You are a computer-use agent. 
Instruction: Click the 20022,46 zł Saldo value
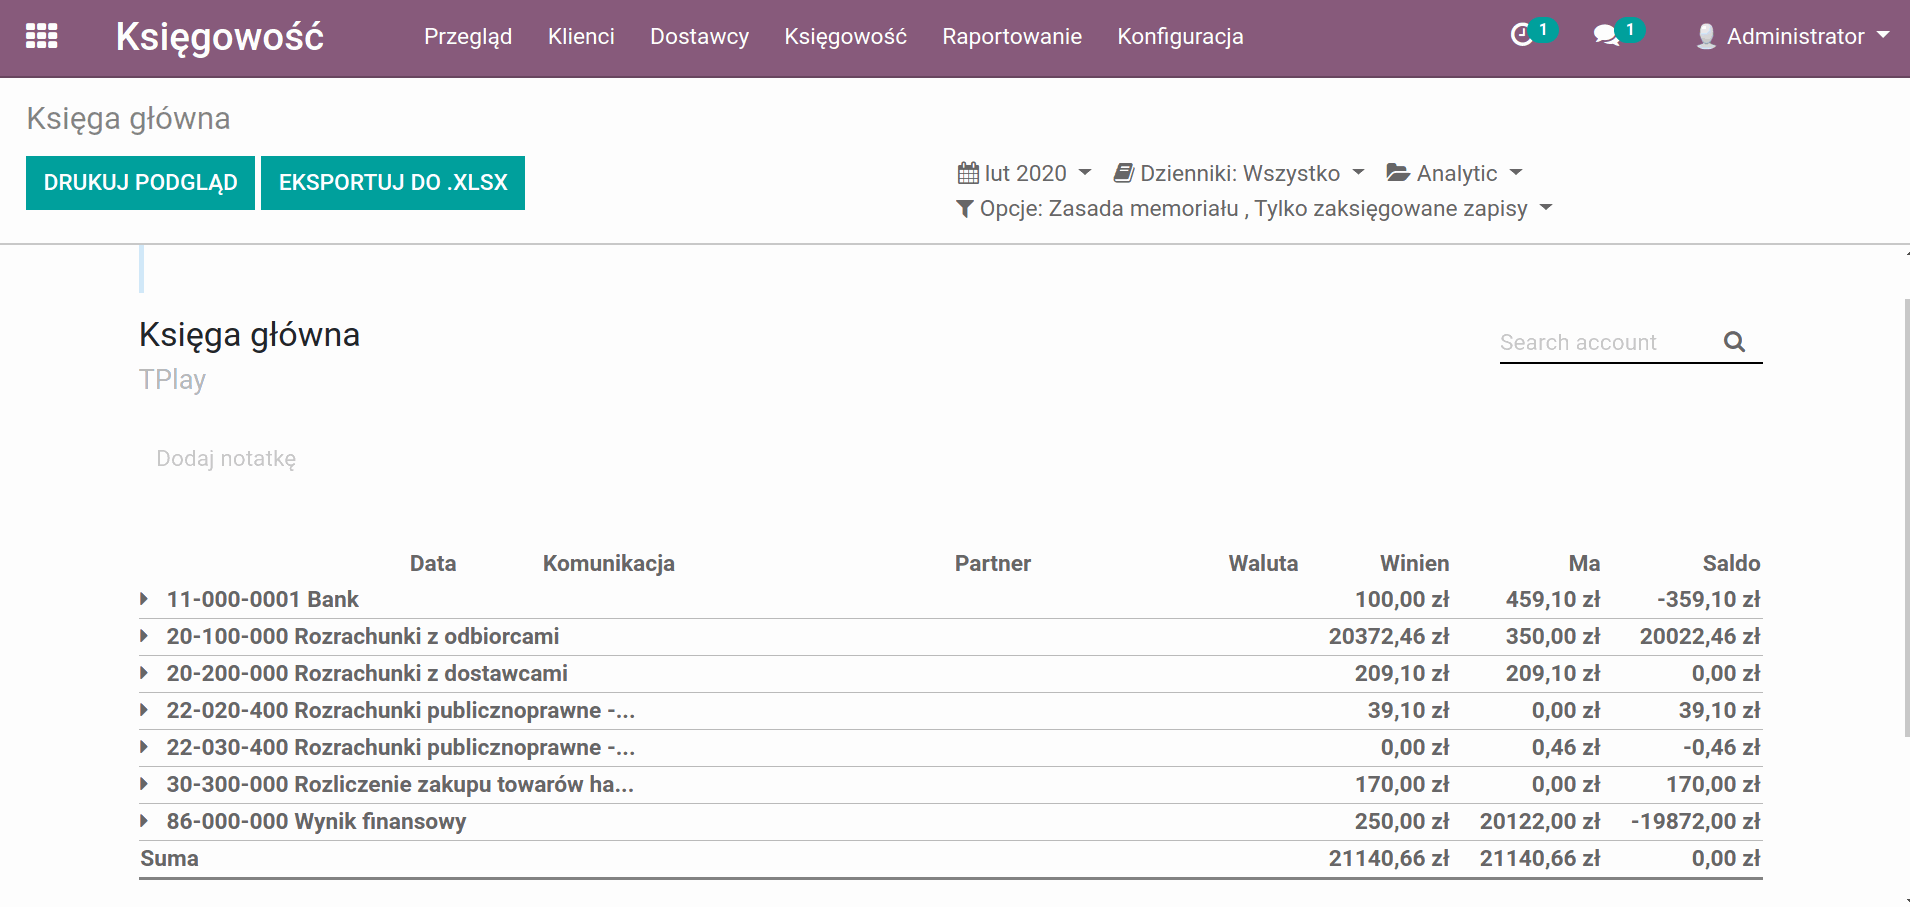pyautogui.click(x=1700, y=636)
